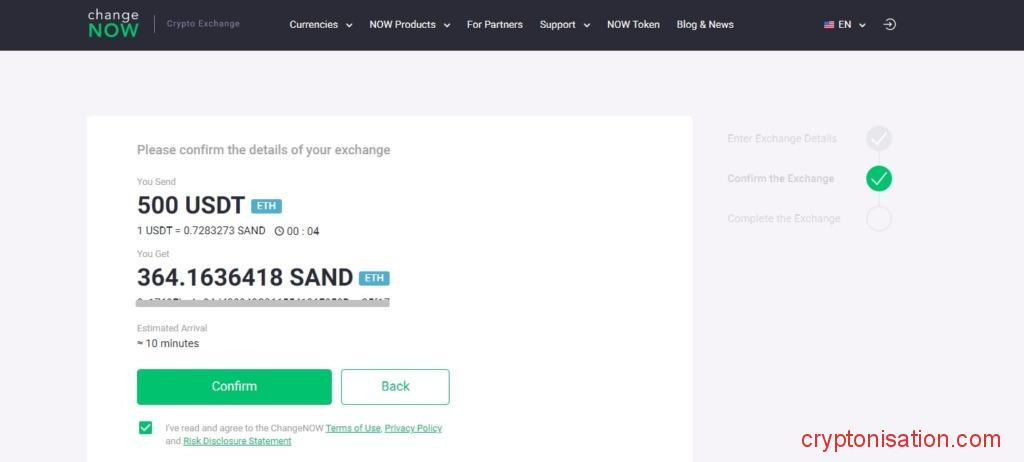
Task: Click the countdown clock icon near rate
Action: point(279,231)
